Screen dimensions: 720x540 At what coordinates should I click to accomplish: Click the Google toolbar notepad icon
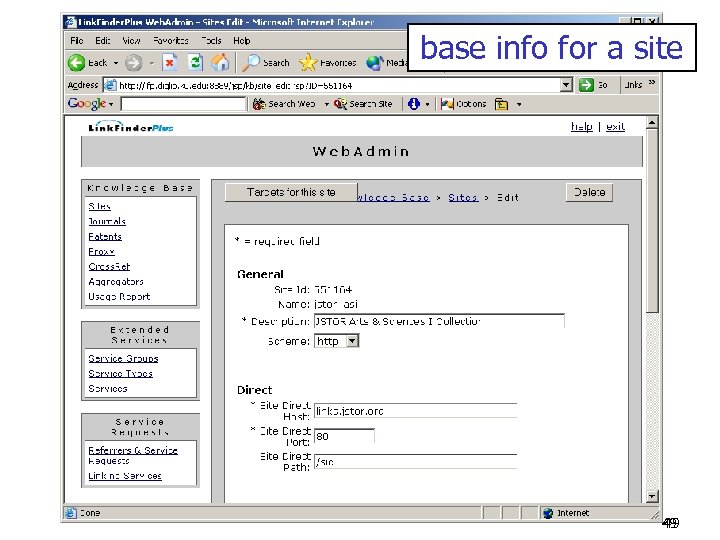click(x=501, y=104)
